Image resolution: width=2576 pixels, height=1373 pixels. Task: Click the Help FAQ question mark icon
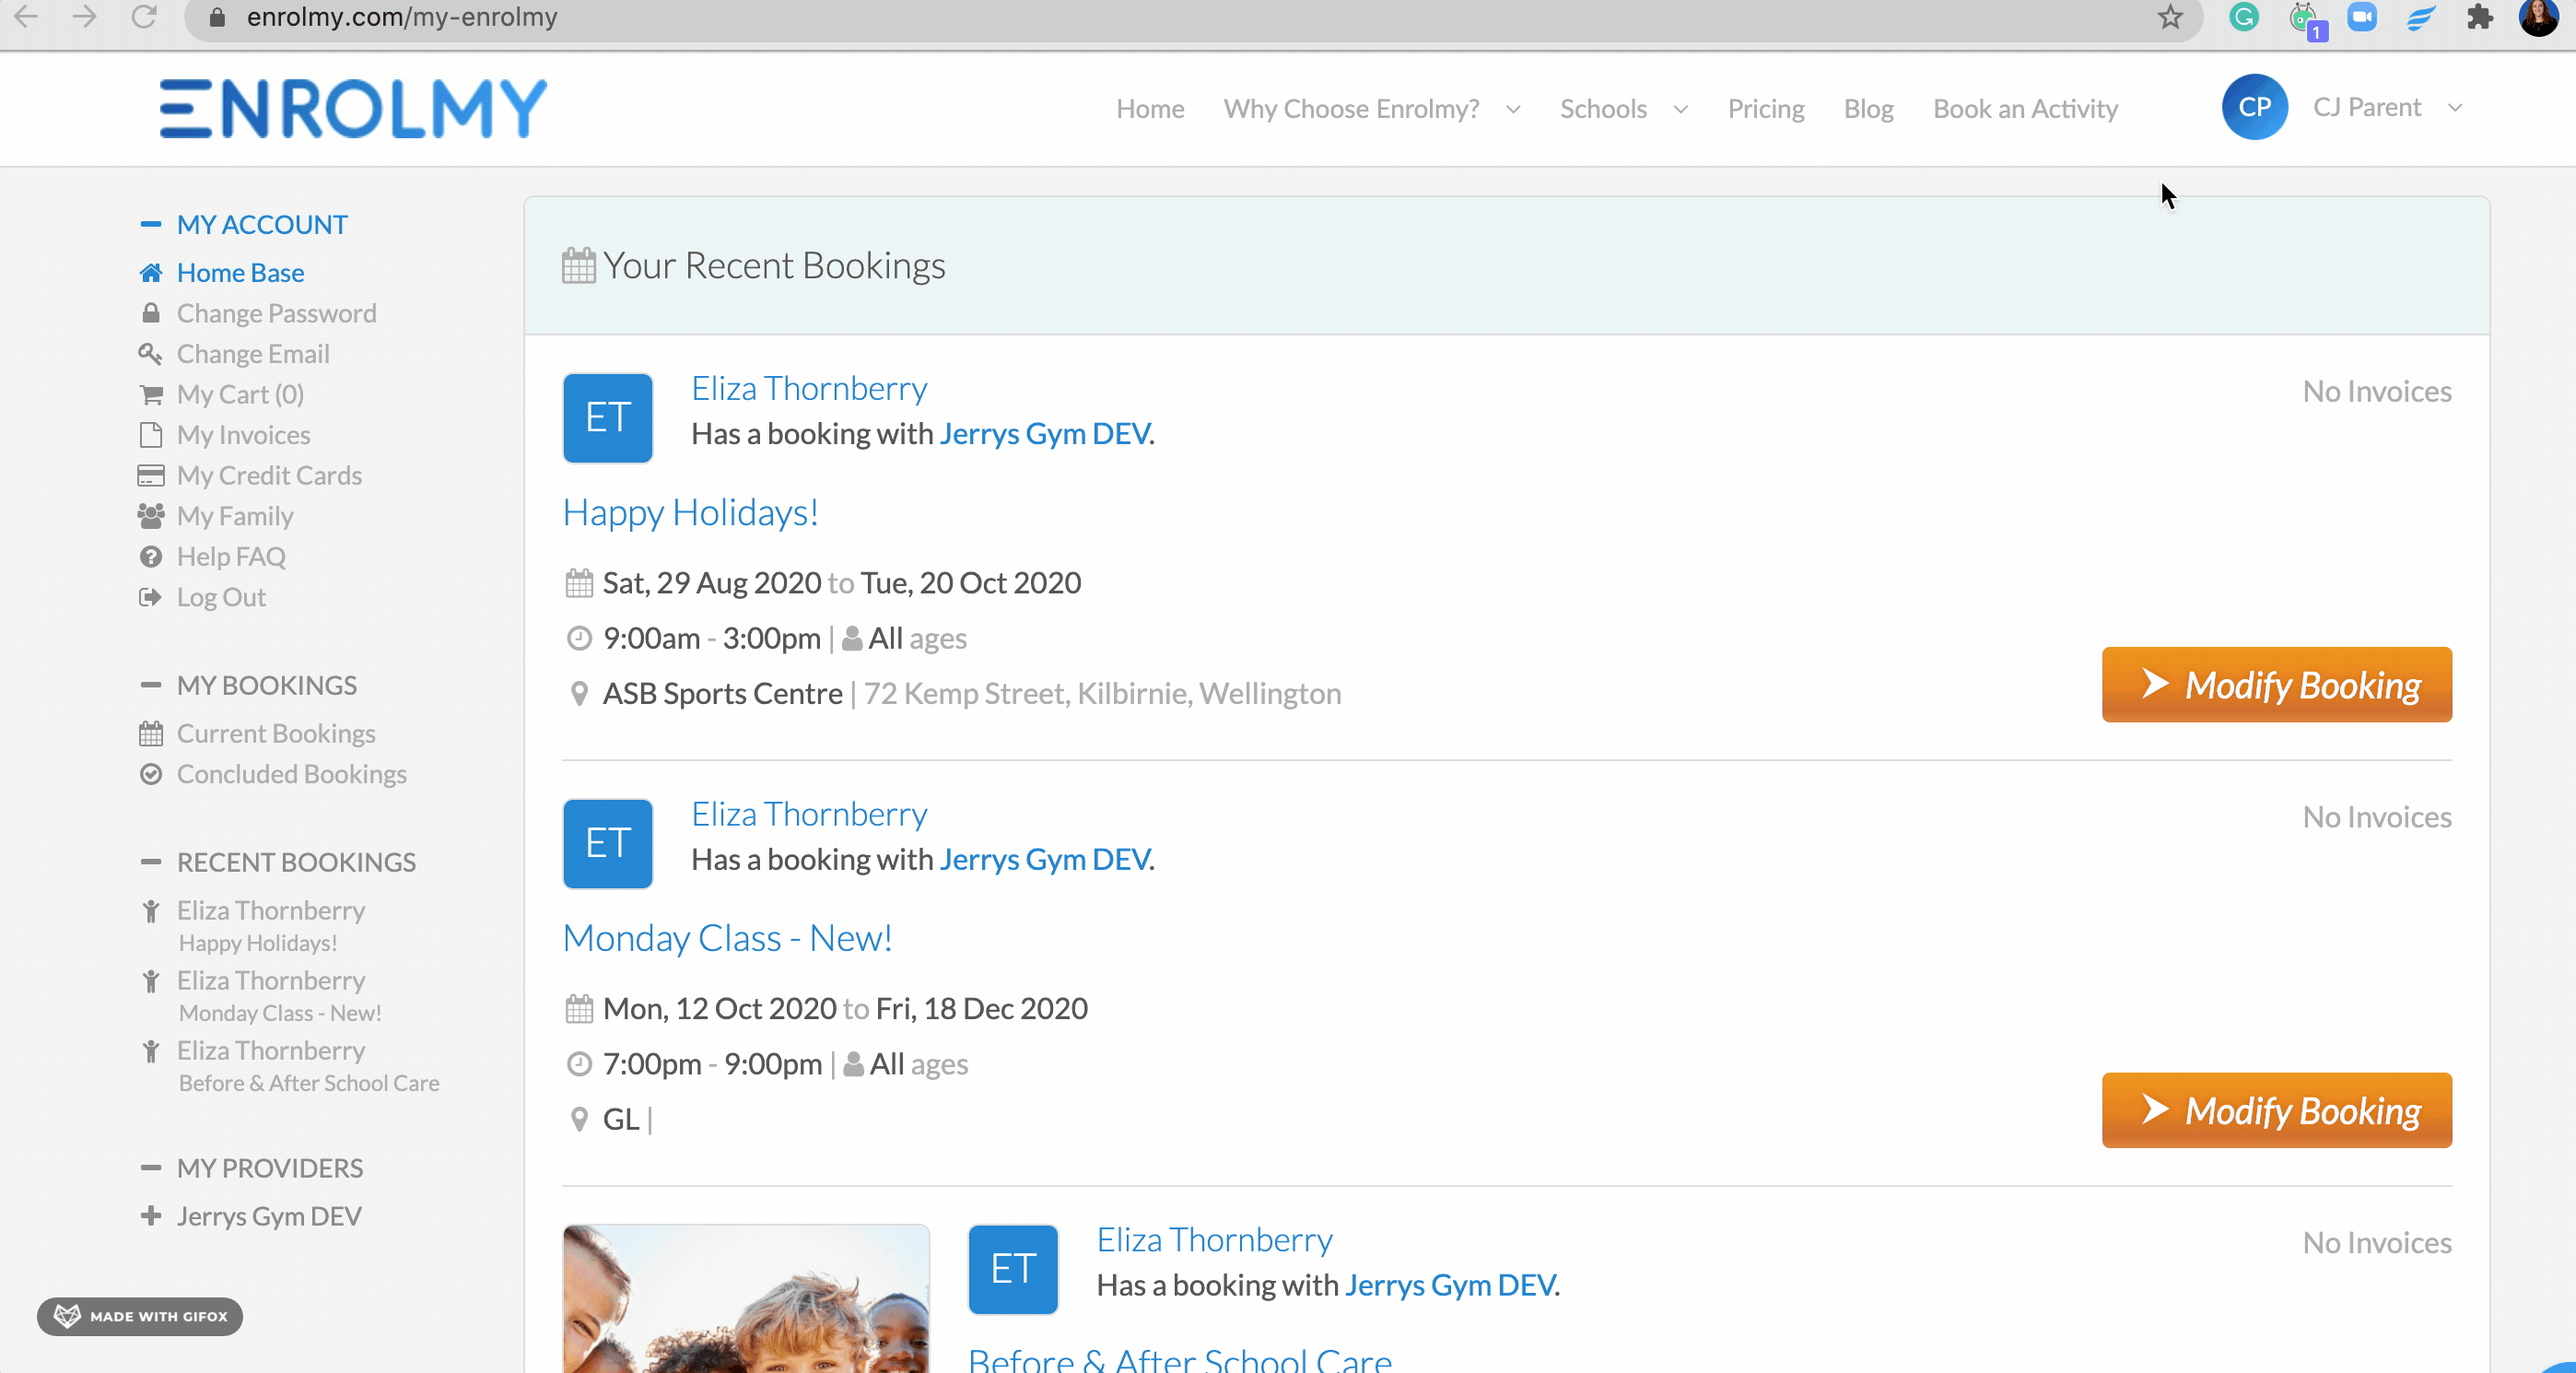coord(151,557)
